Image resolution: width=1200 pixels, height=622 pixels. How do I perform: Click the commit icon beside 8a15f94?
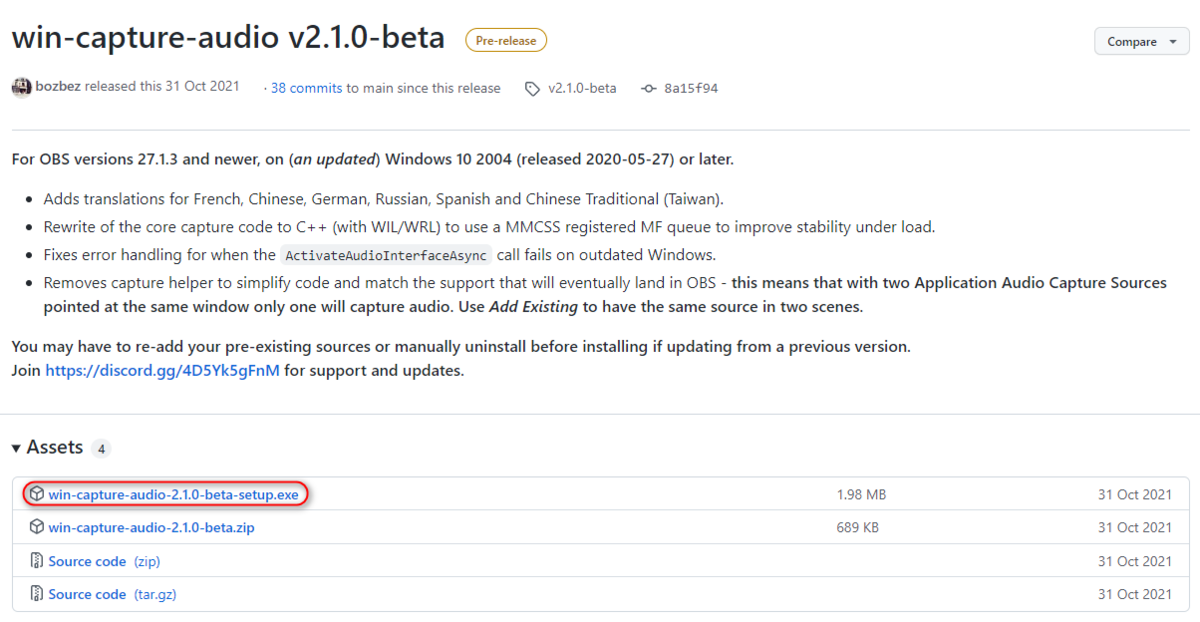tap(648, 88)
